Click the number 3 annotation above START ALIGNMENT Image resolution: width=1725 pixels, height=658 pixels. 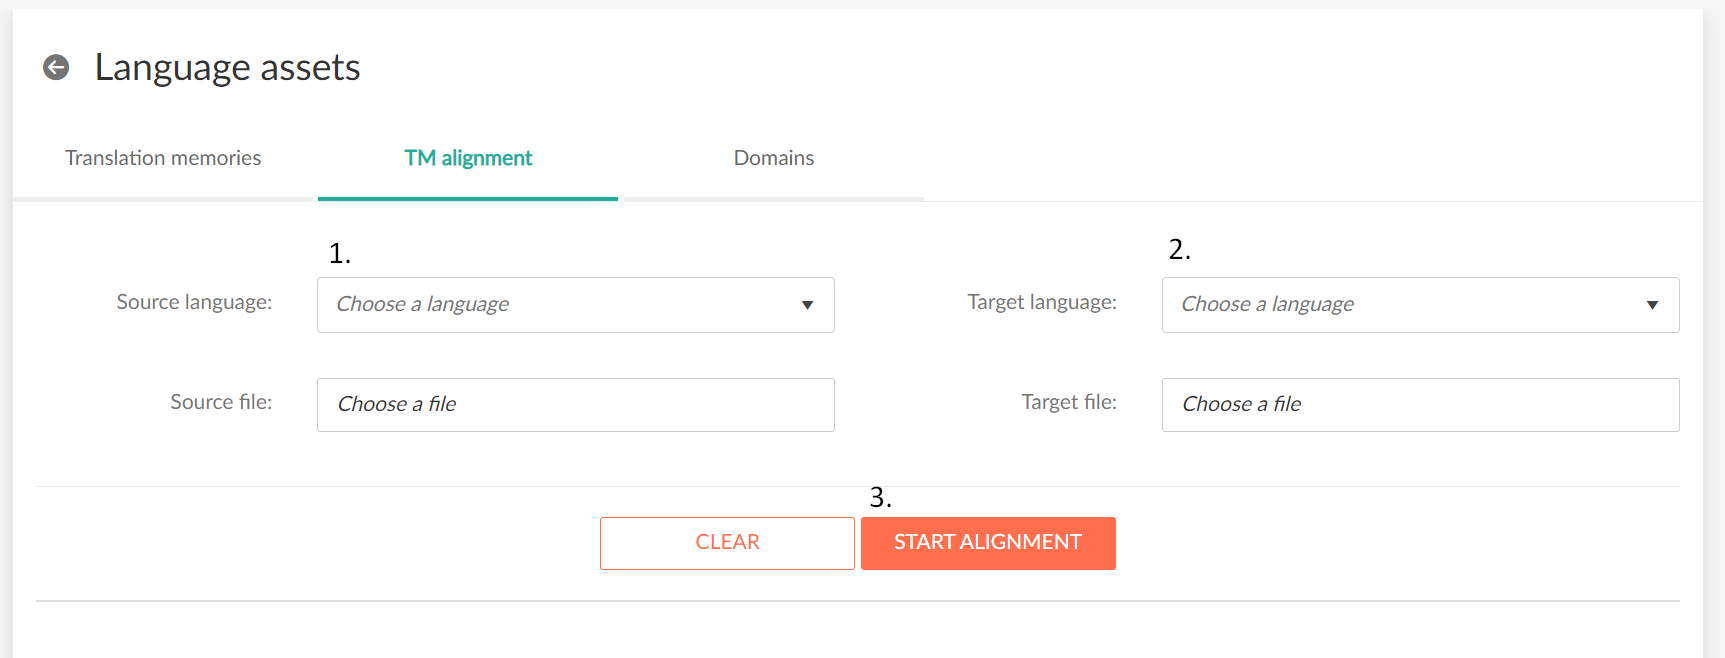coord(880,496)
